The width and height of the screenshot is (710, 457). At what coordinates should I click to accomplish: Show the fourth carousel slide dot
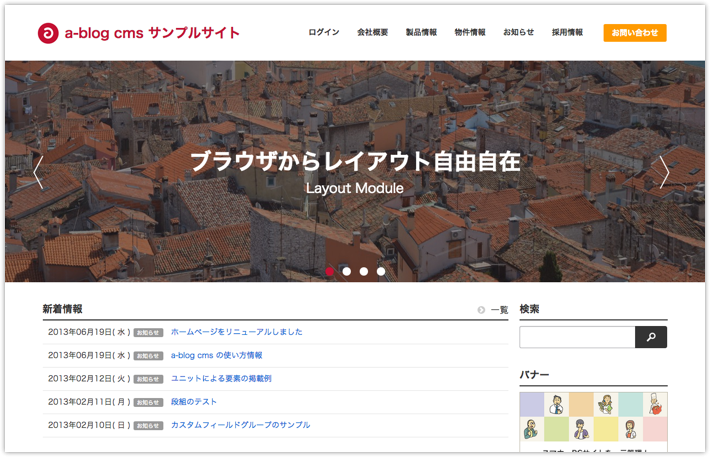[381, 271]
